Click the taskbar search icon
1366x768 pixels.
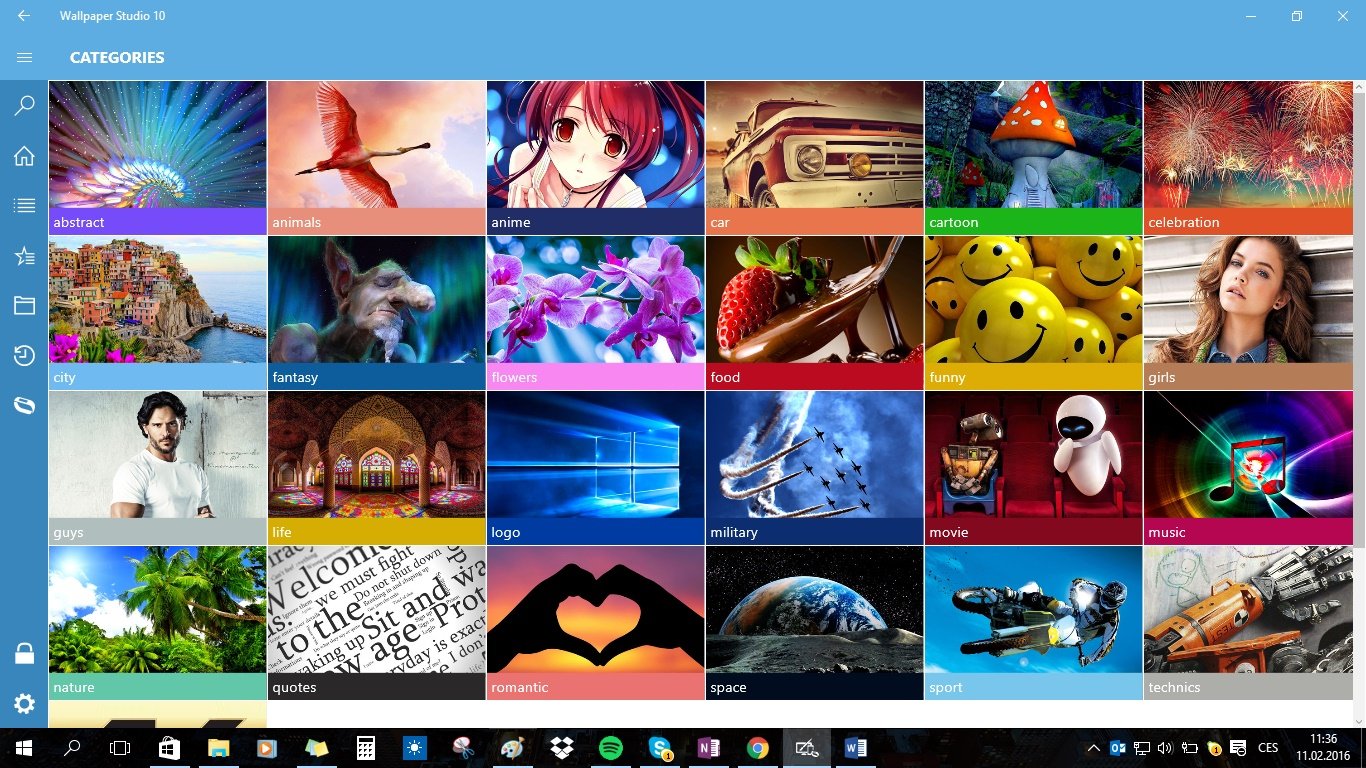coord(72,748)
